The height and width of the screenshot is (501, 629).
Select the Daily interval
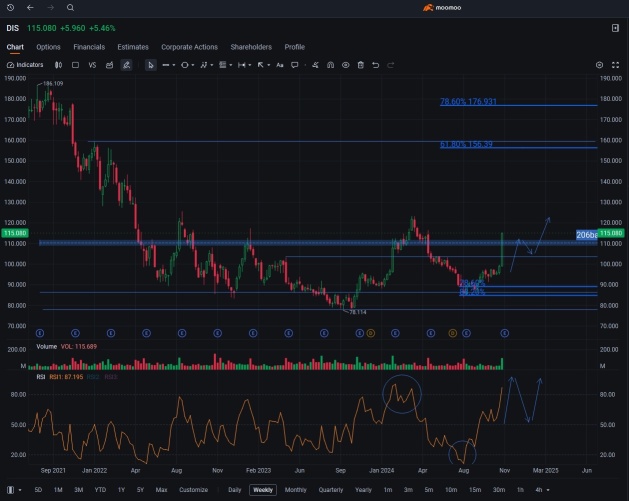pos(235,490)
